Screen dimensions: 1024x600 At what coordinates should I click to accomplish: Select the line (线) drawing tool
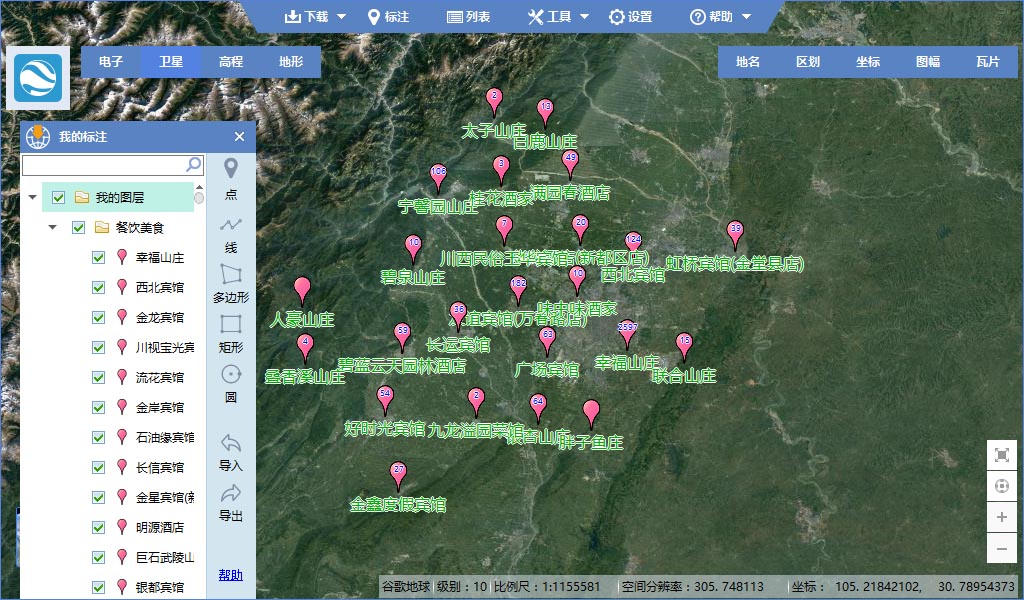click(x=231, y=225)
